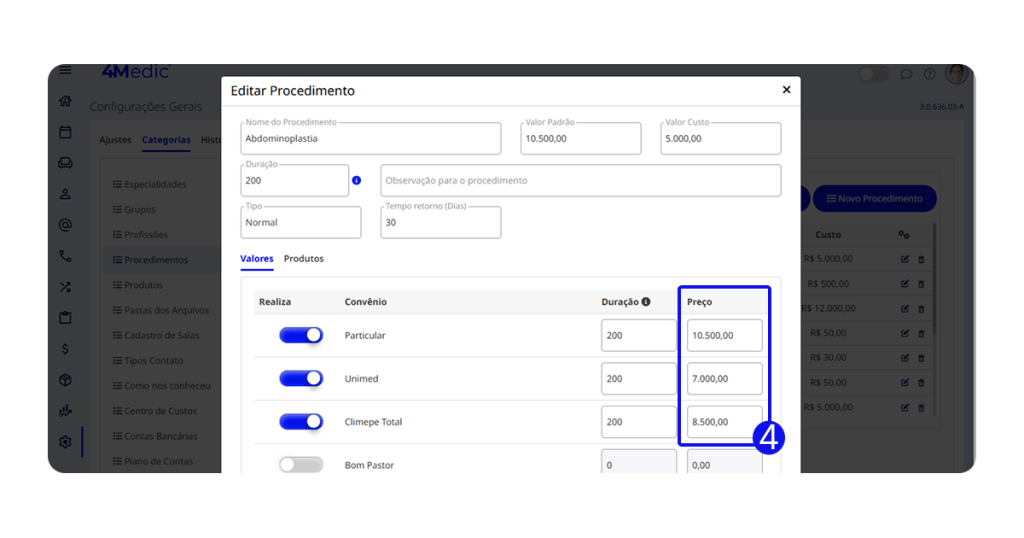Screen dimensions: 1024x538
Task: Enable the Bom Pastor toggle
Action: coord(301,465)
